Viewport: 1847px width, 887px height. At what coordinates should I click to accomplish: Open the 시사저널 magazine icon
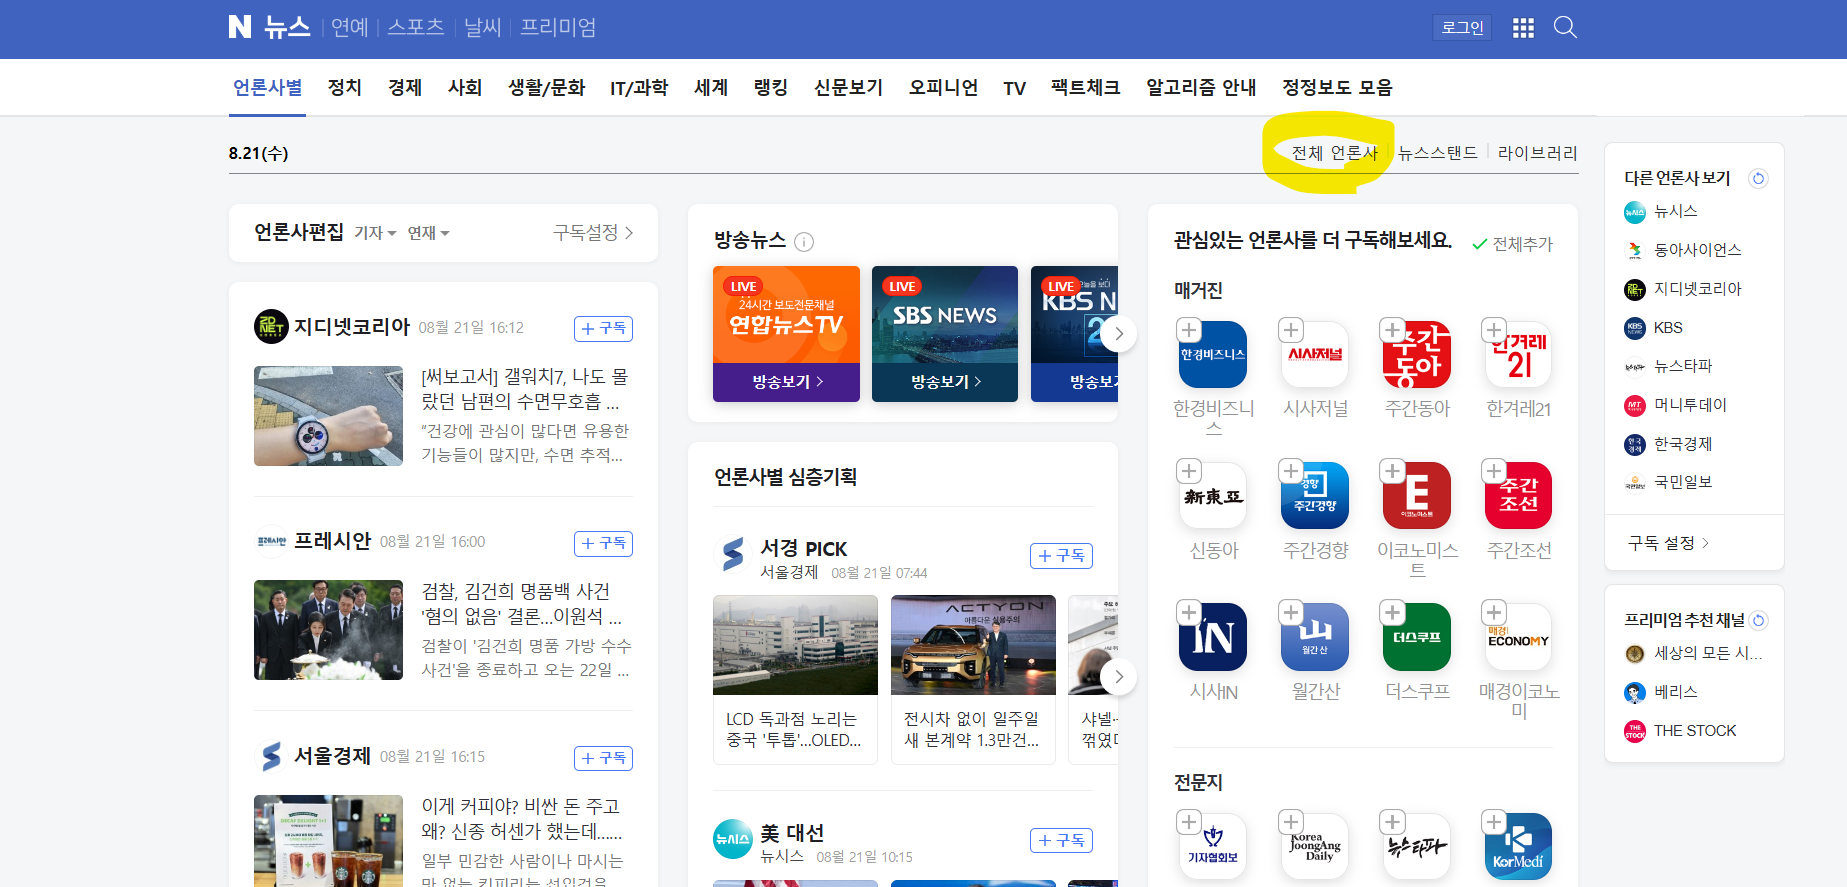pos(1315,354)
